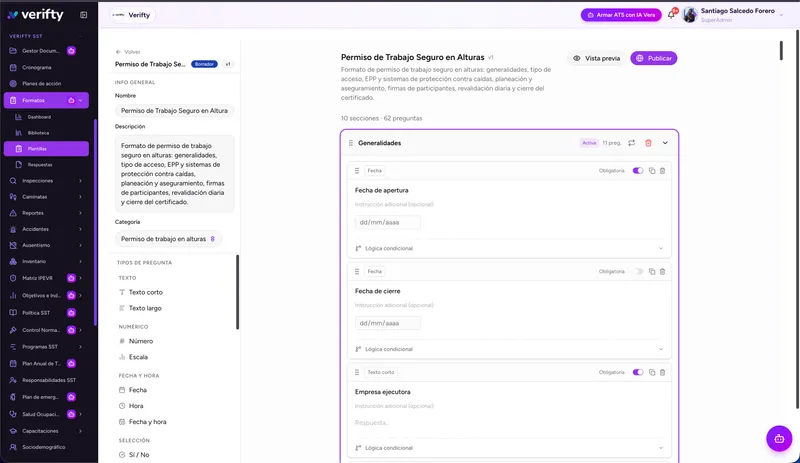Duplicate the Empresa ejecutora question
The width and height of the screenshot is (800, 463).
click(652, 372)
